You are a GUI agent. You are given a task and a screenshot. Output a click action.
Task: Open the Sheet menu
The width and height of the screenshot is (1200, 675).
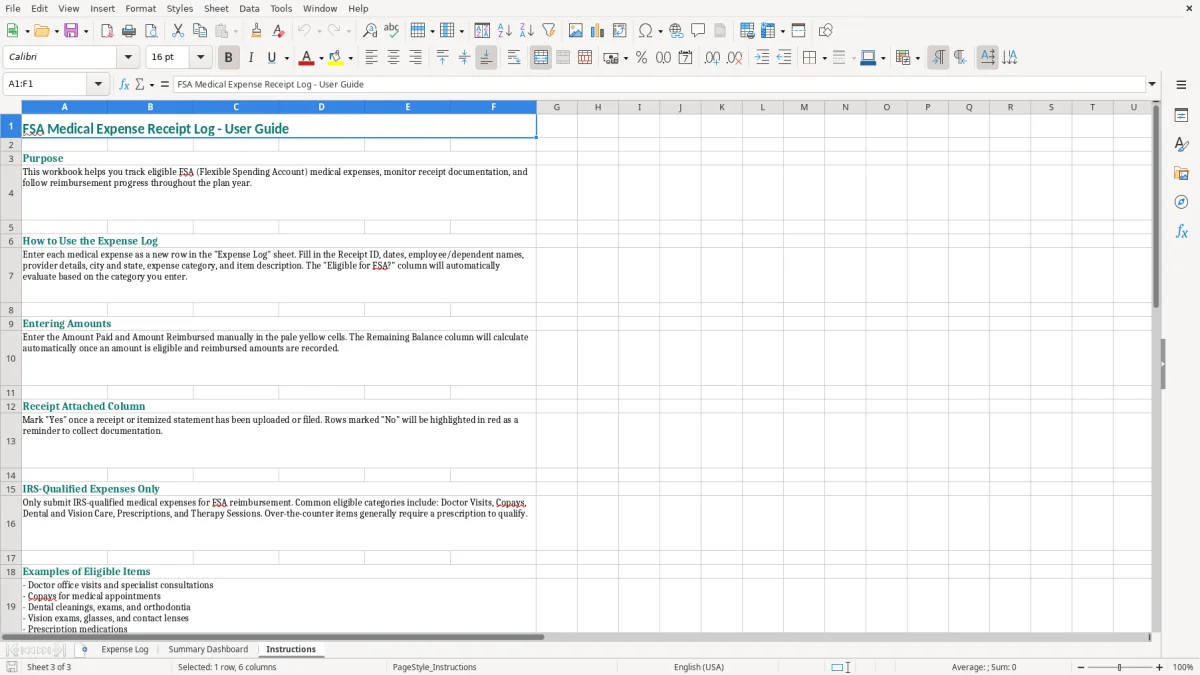(x=216, y=8)
